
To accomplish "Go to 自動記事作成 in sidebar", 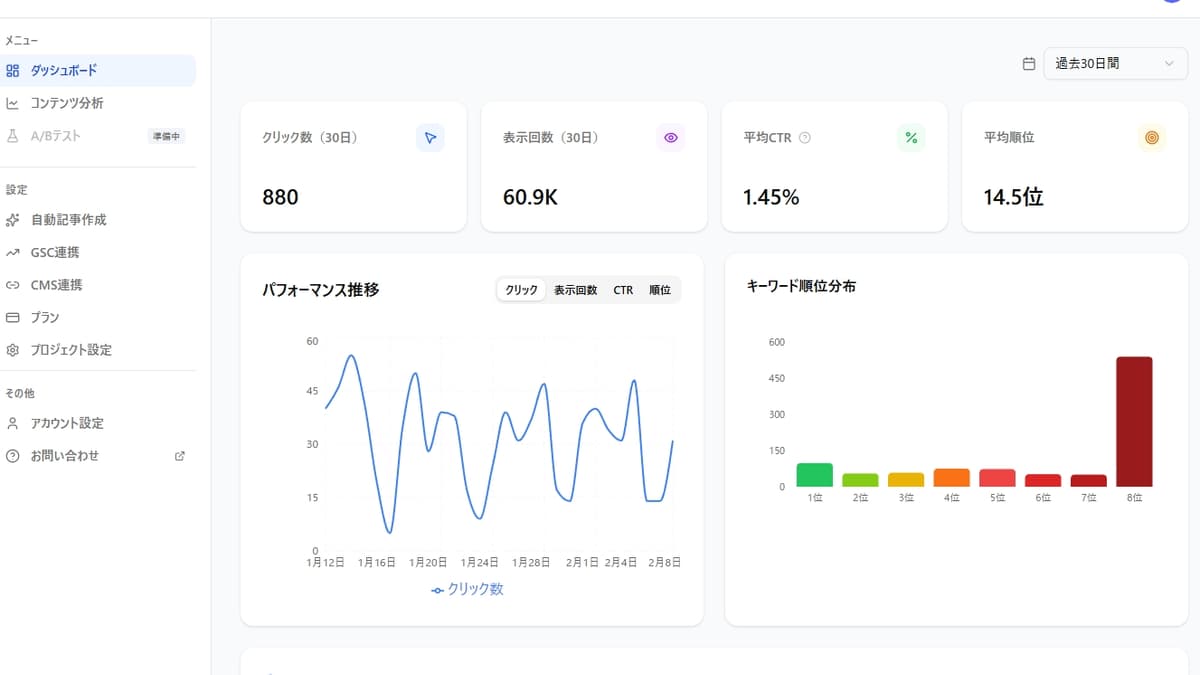I will [68, 220].
